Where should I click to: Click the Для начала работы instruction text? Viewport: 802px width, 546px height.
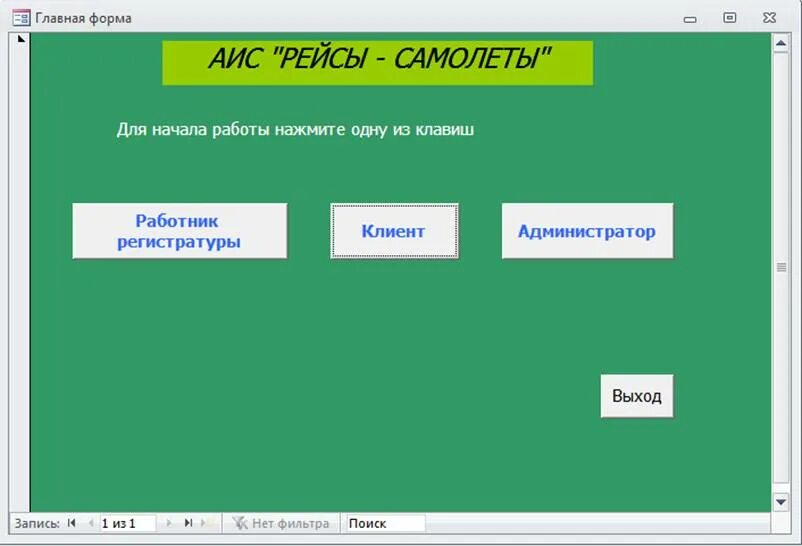295,129
